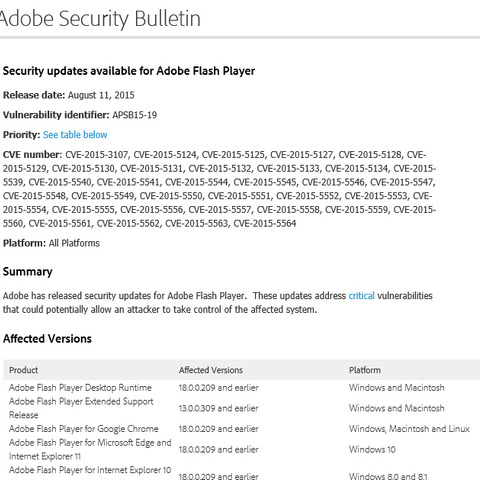Viewport: 480px width, 480px height.
Task: Click the 'Affected Versions' column header
Action: (211, 370)
